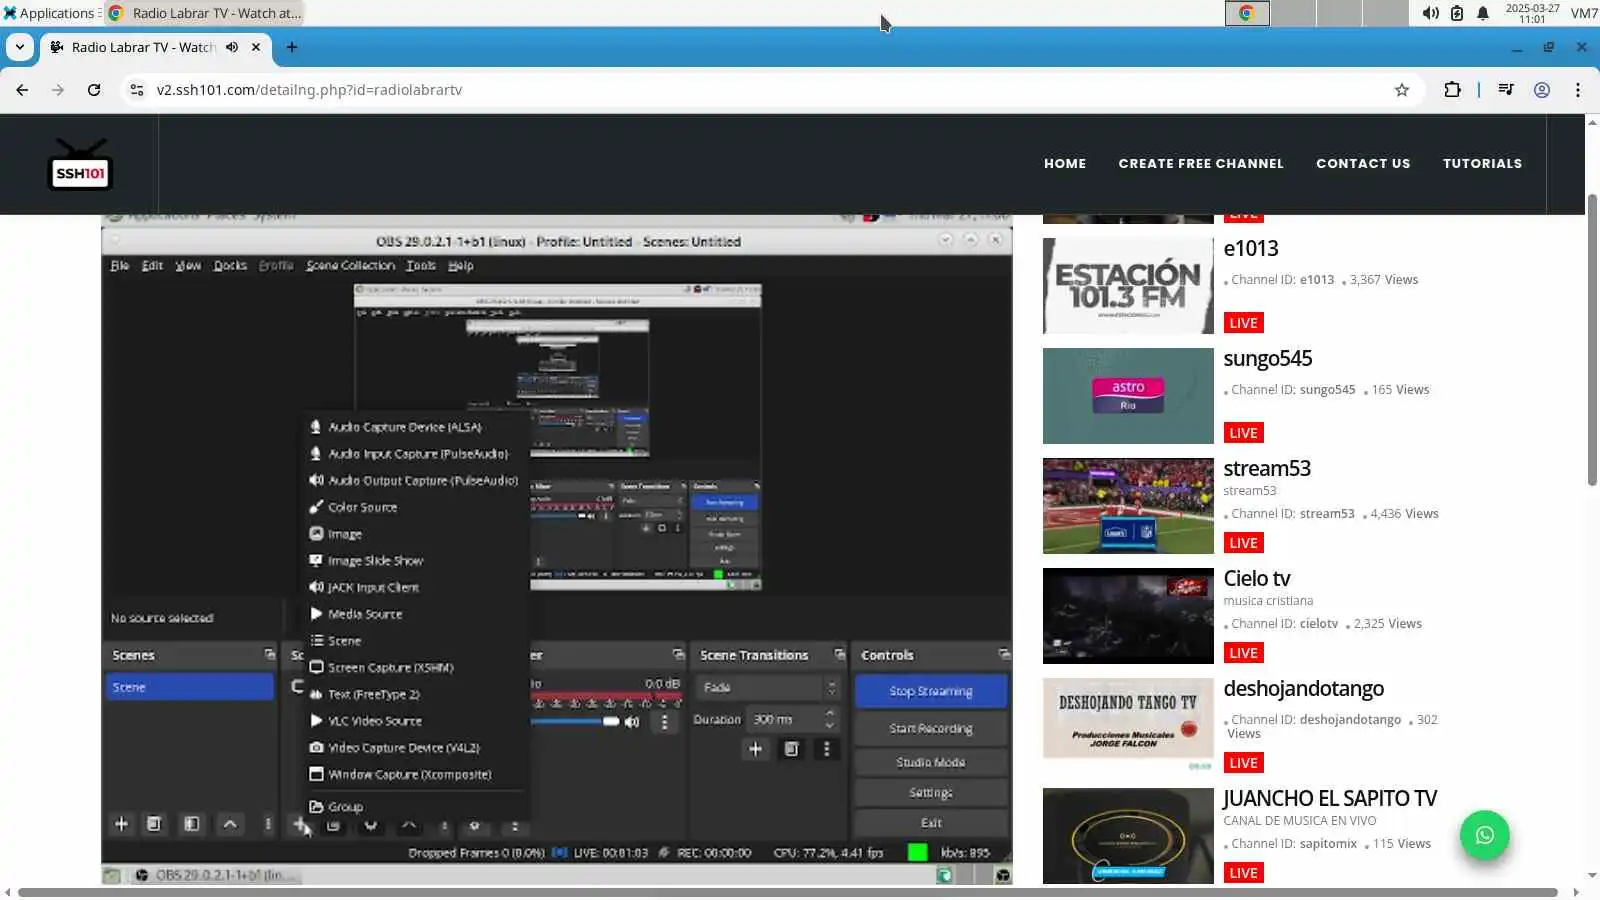This screenshot has width=1600, height=900.
Task: Remove transition with the trash icon
Action: 791,749
